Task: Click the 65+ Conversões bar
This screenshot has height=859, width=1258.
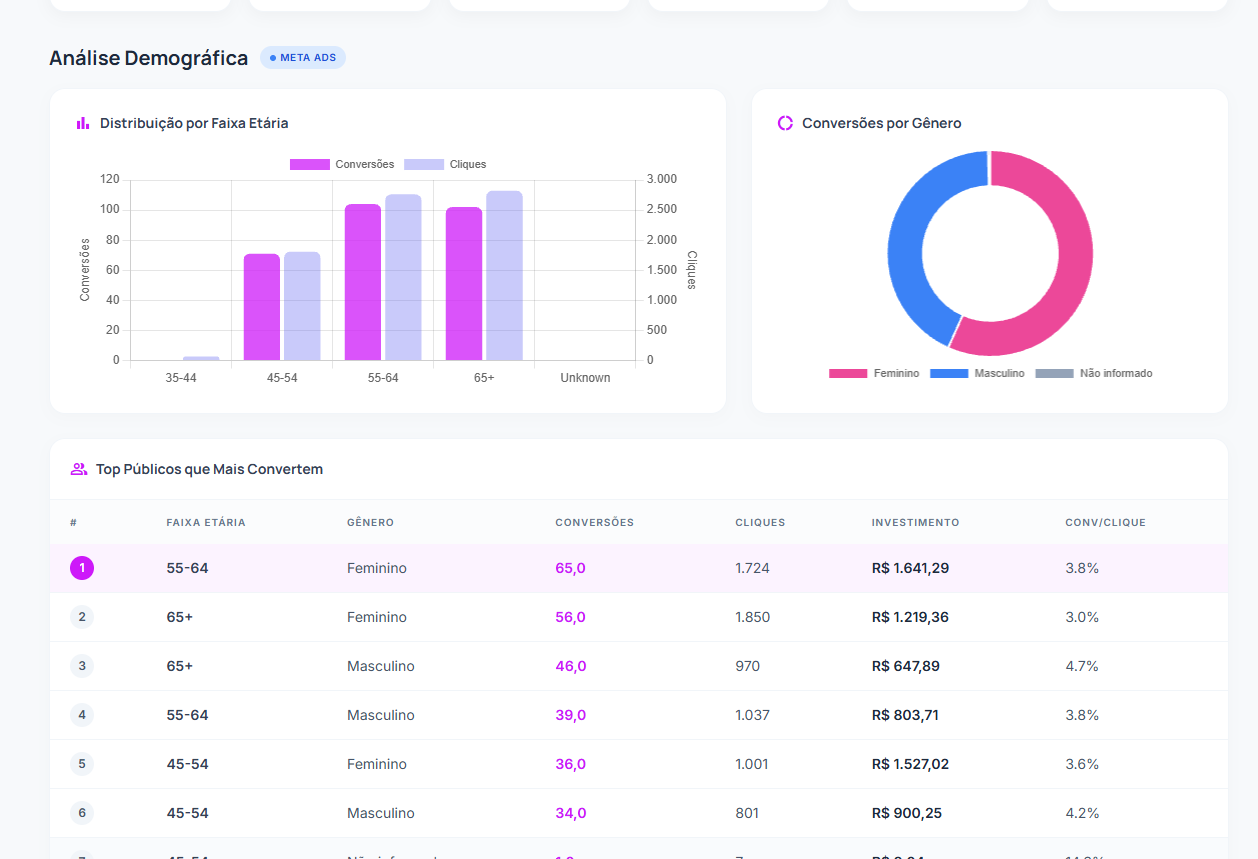Action: pyautogui.click(x=464, y=283)
